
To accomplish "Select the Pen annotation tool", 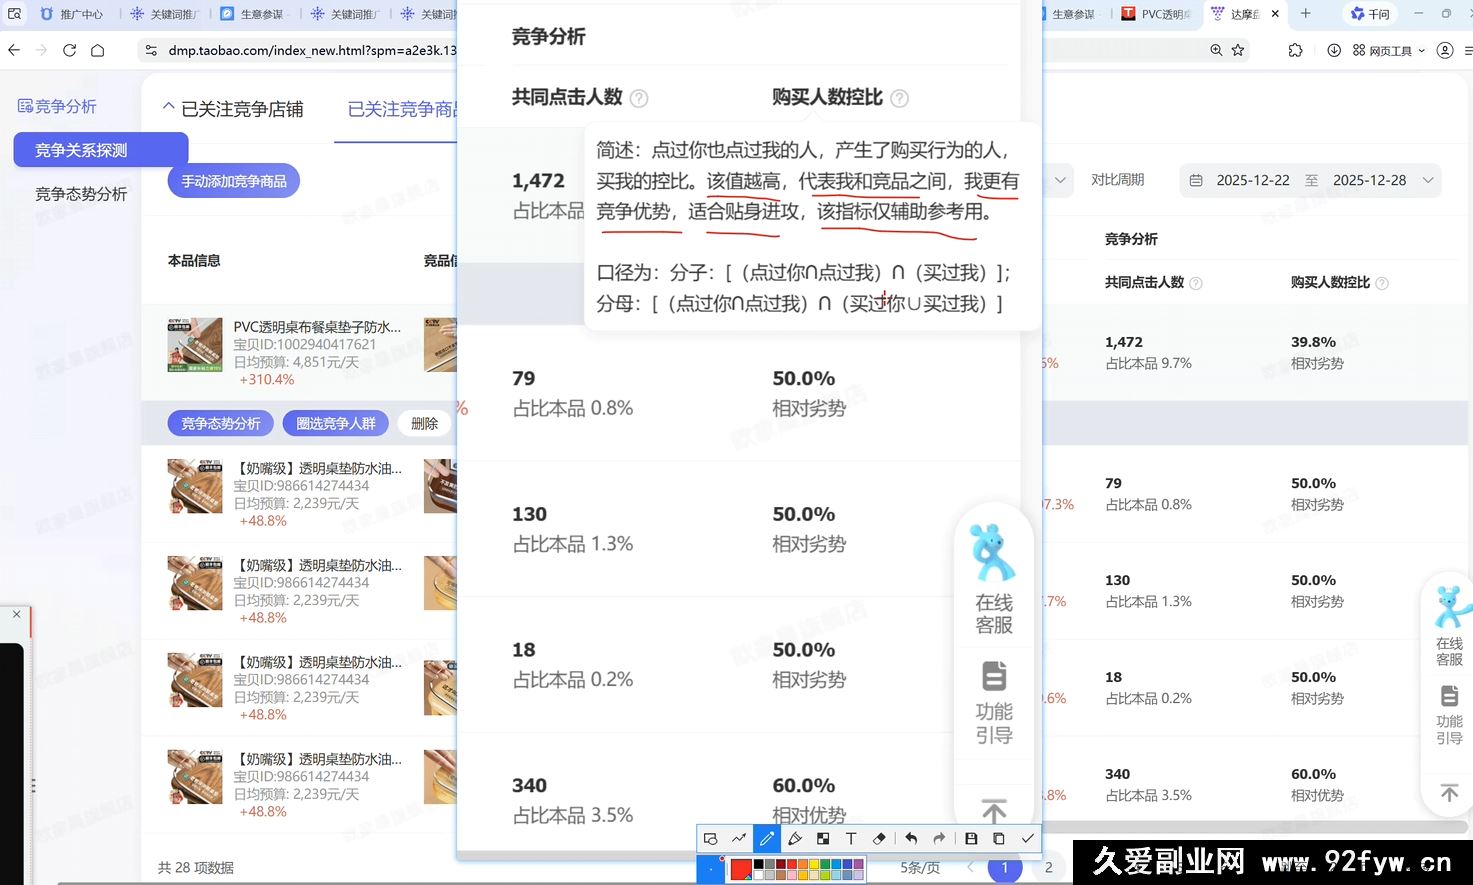I will coord(766,838).
